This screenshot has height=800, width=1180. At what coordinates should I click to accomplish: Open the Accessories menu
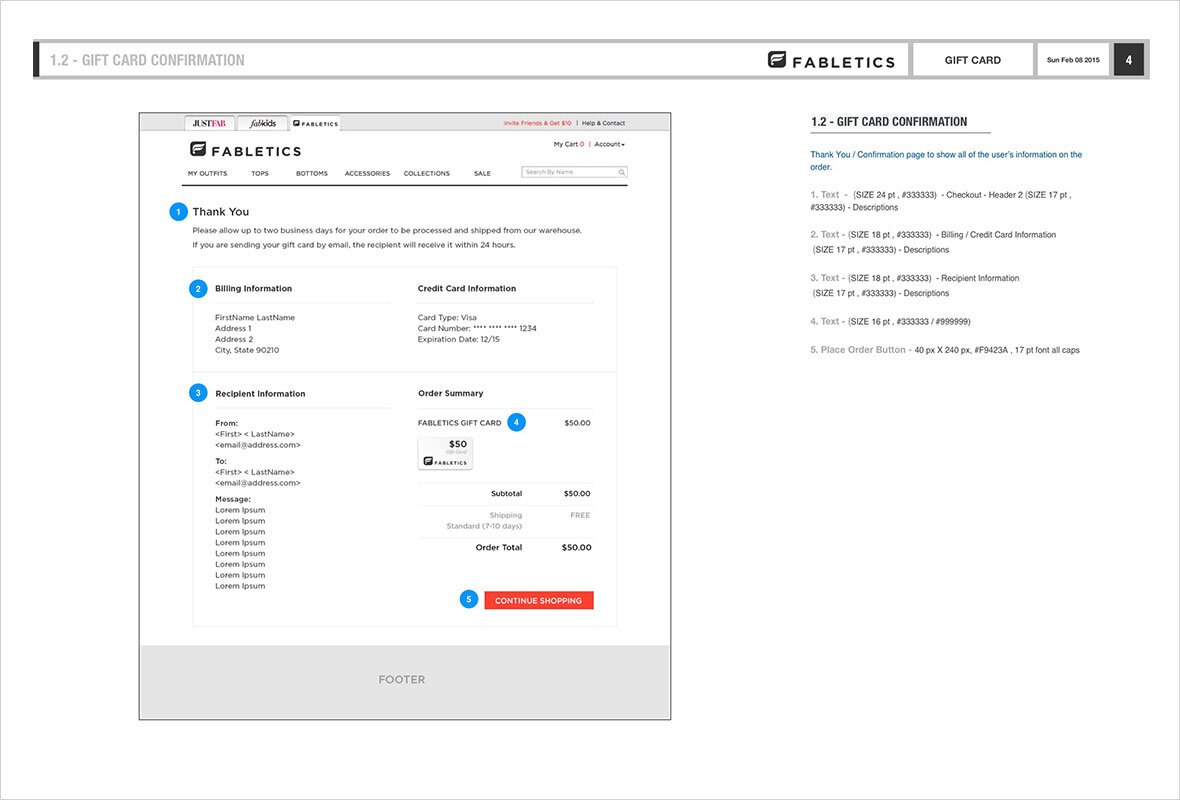tap(367, 173)
